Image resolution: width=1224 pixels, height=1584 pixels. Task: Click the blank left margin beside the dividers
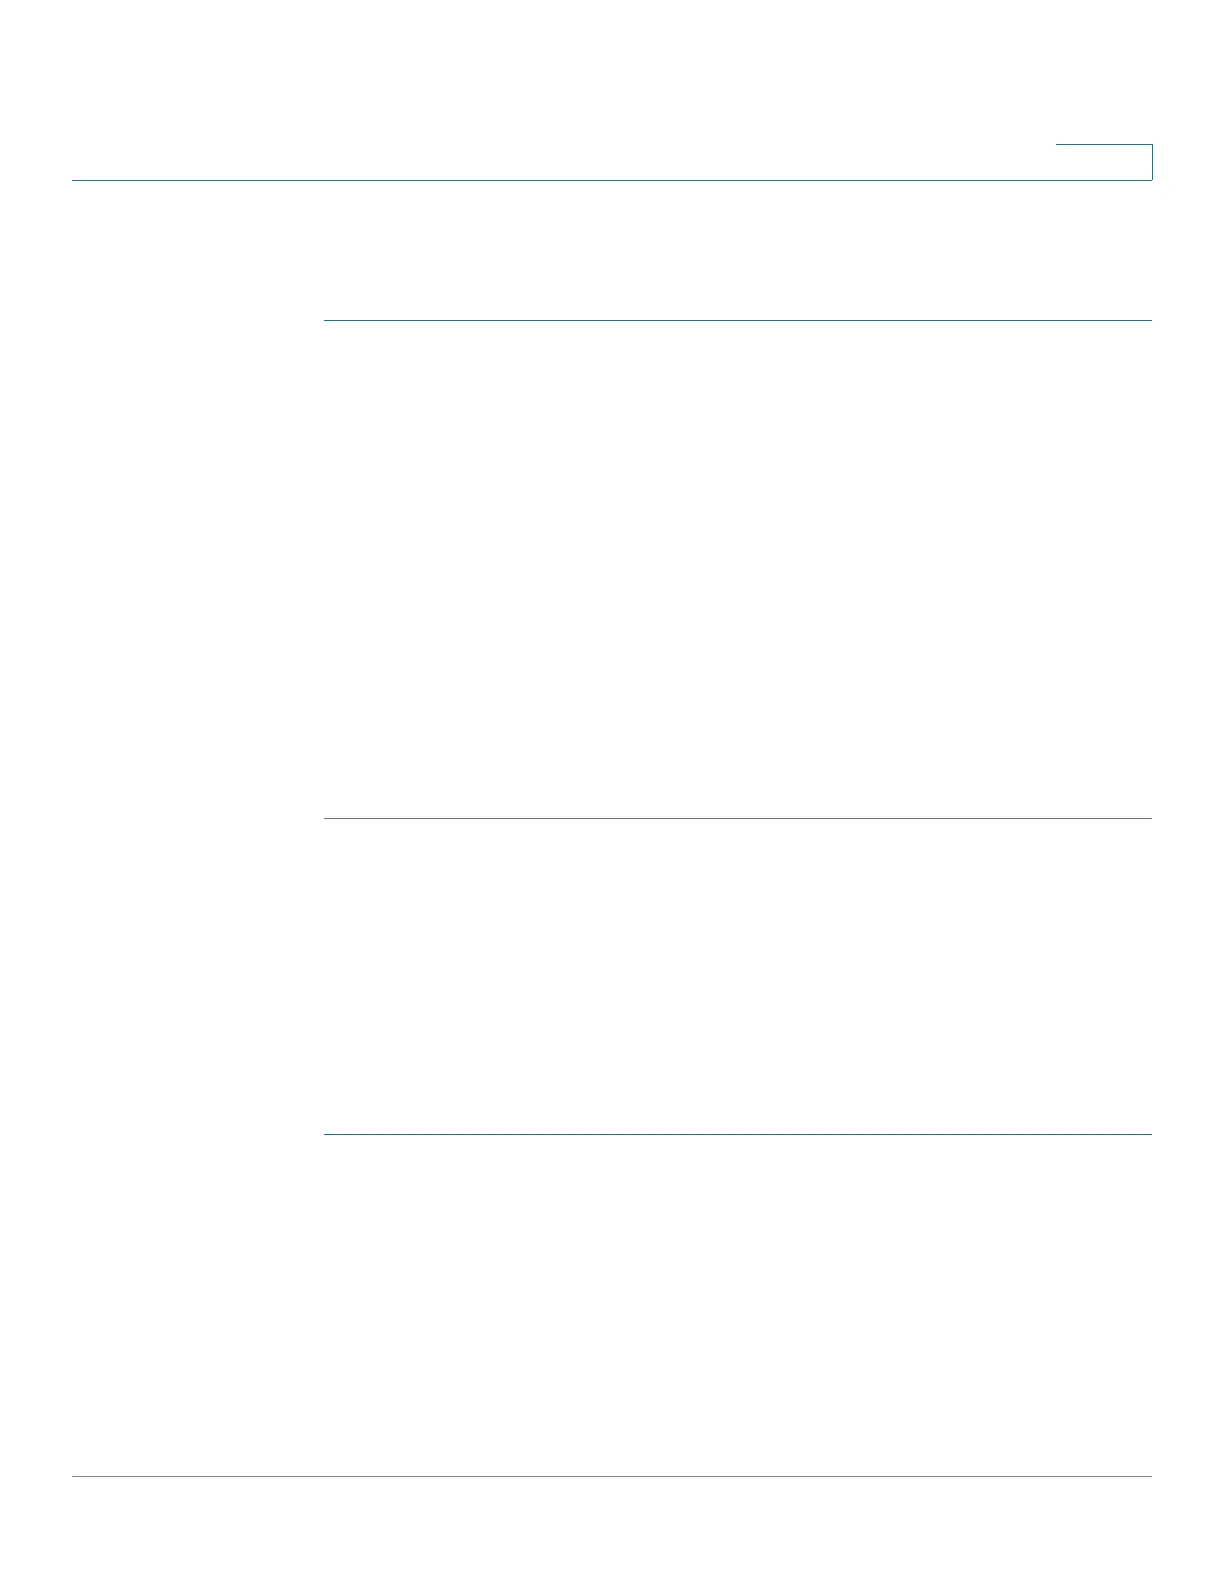pos(197,727)
